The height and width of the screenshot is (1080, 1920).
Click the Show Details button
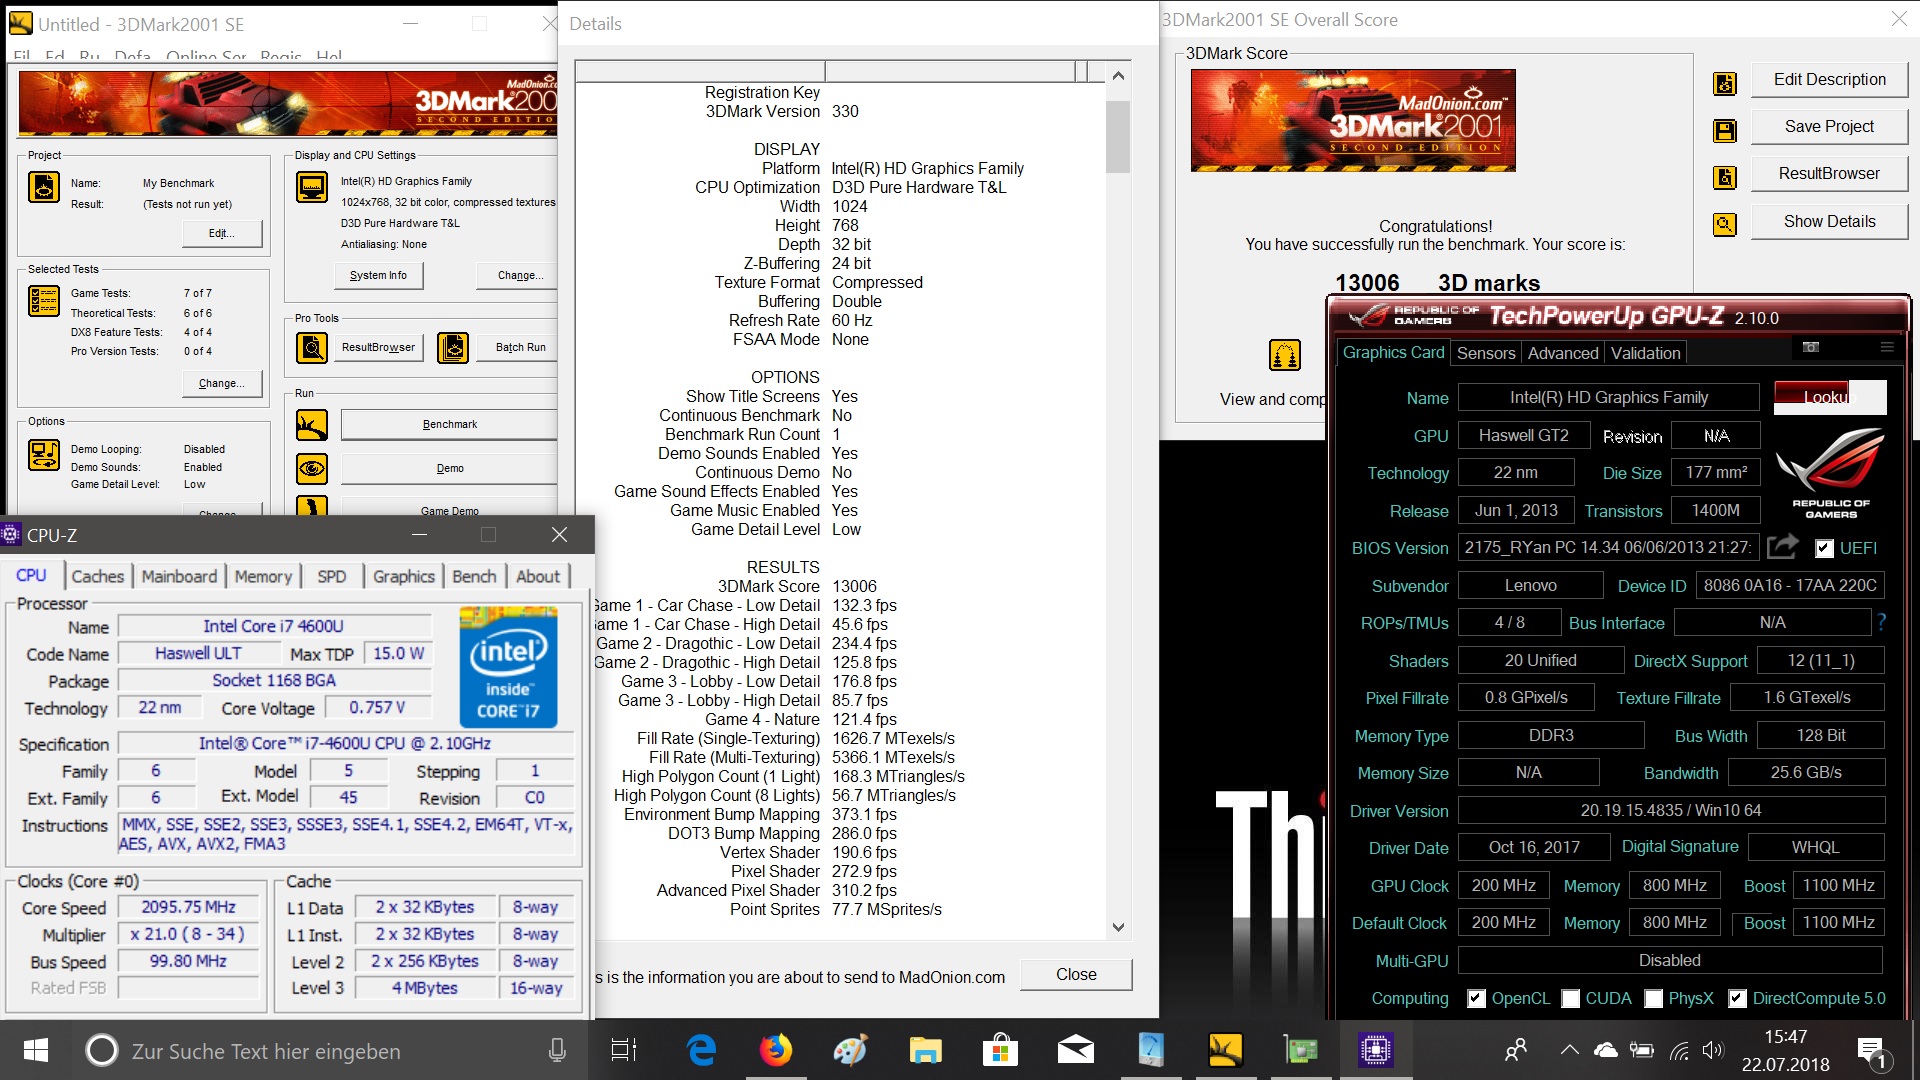coord(1829,222)
